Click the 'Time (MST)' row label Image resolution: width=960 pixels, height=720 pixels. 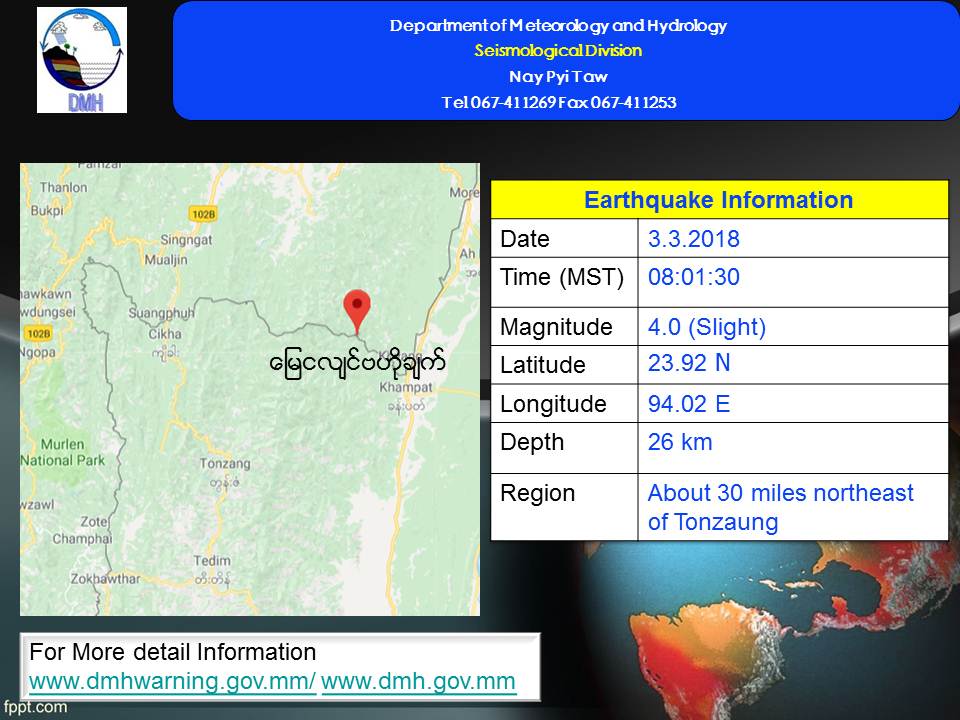(562, 277)
